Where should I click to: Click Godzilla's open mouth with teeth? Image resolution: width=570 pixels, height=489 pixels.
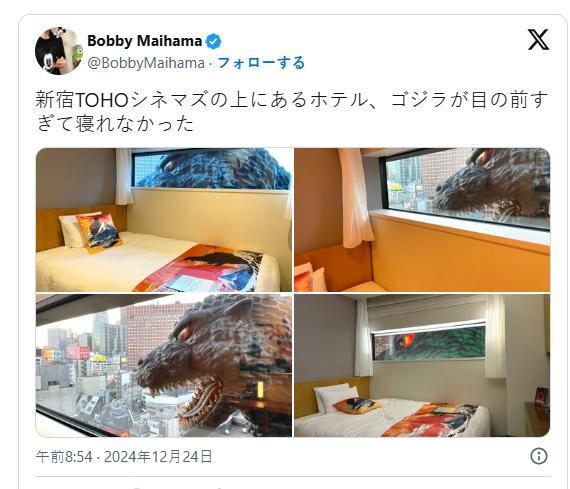click(200, 402)
